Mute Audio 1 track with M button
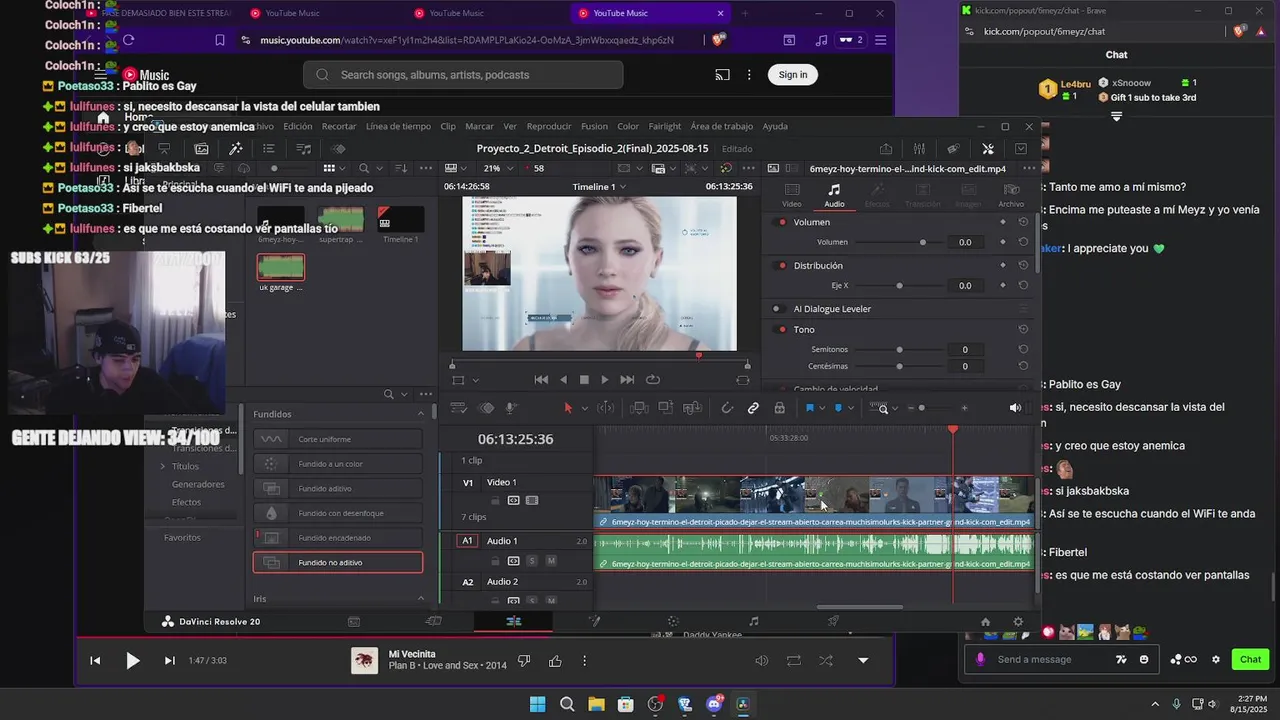Viewport: 1280px width, 720px height. 551,561
